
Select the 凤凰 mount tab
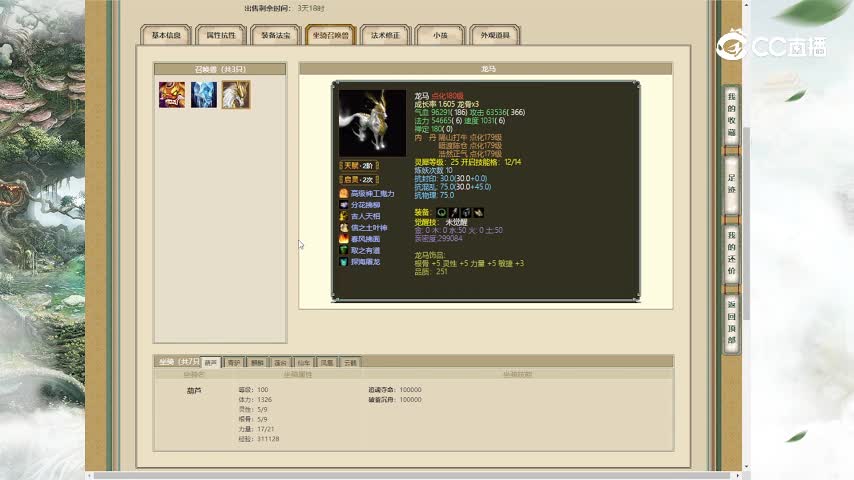pos(327,362)
